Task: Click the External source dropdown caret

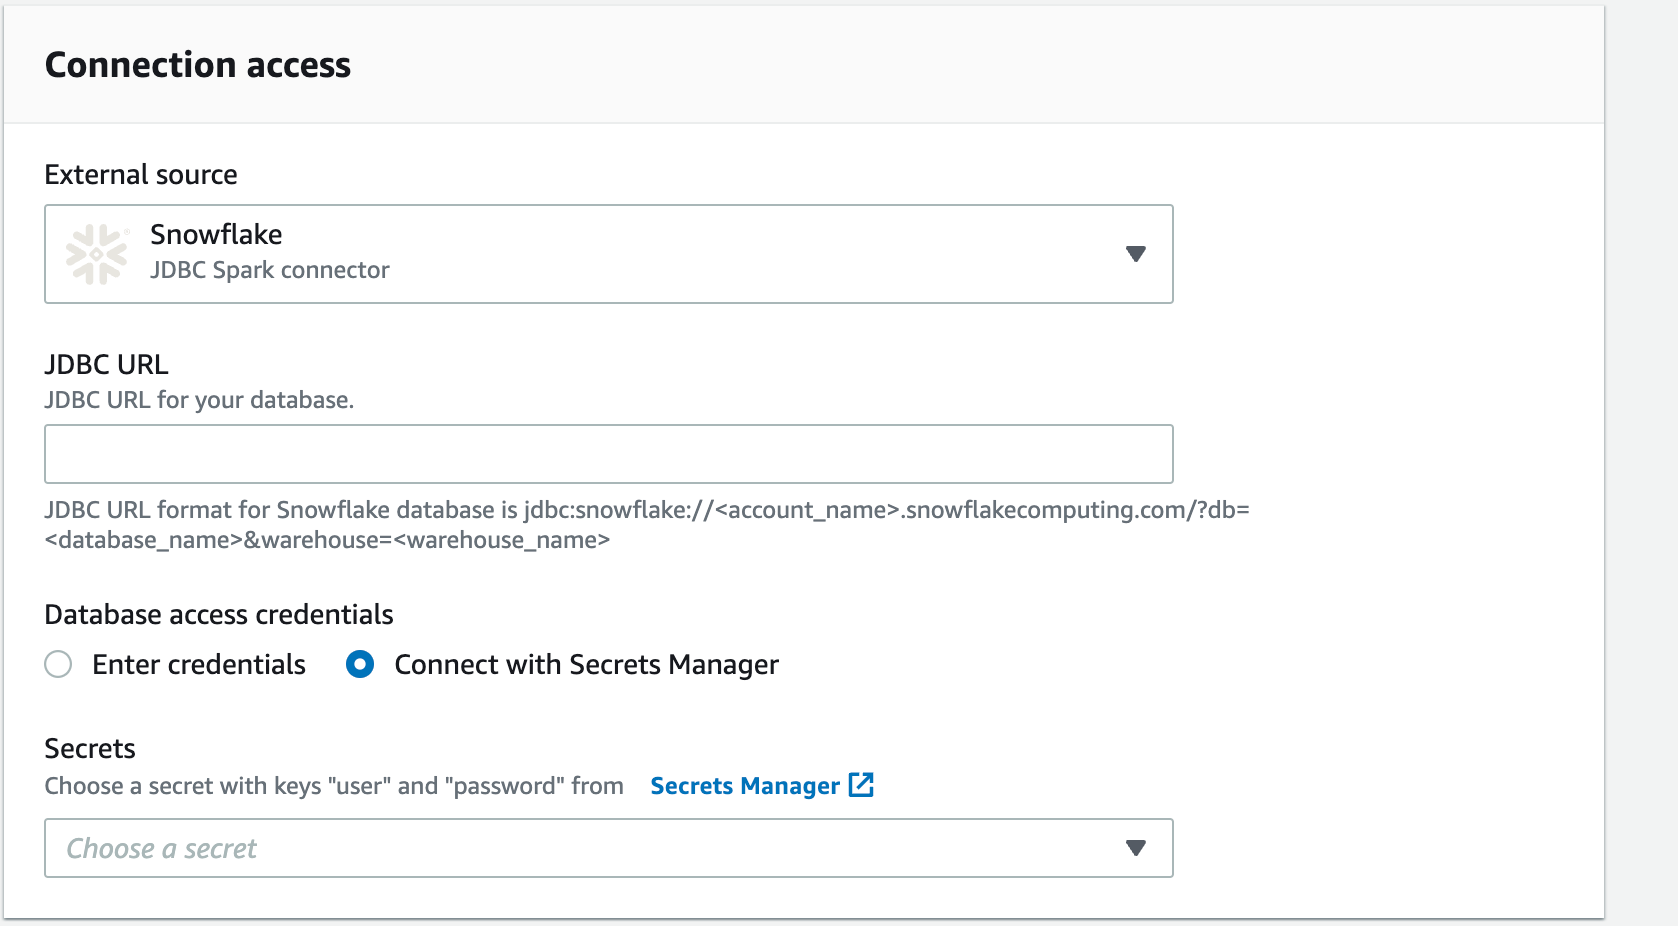Action: pos(1135,254)
